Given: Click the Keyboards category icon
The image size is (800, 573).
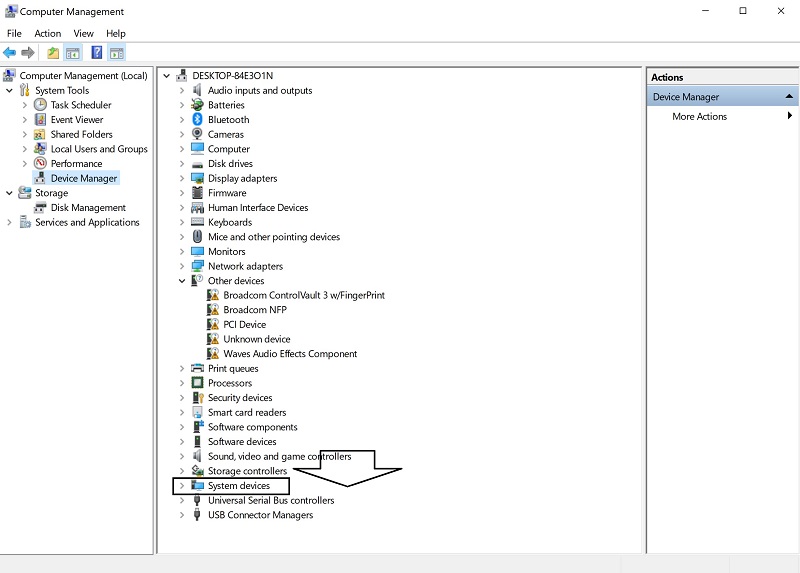Looking at the screenshot, I should click(x=197, y=222).
